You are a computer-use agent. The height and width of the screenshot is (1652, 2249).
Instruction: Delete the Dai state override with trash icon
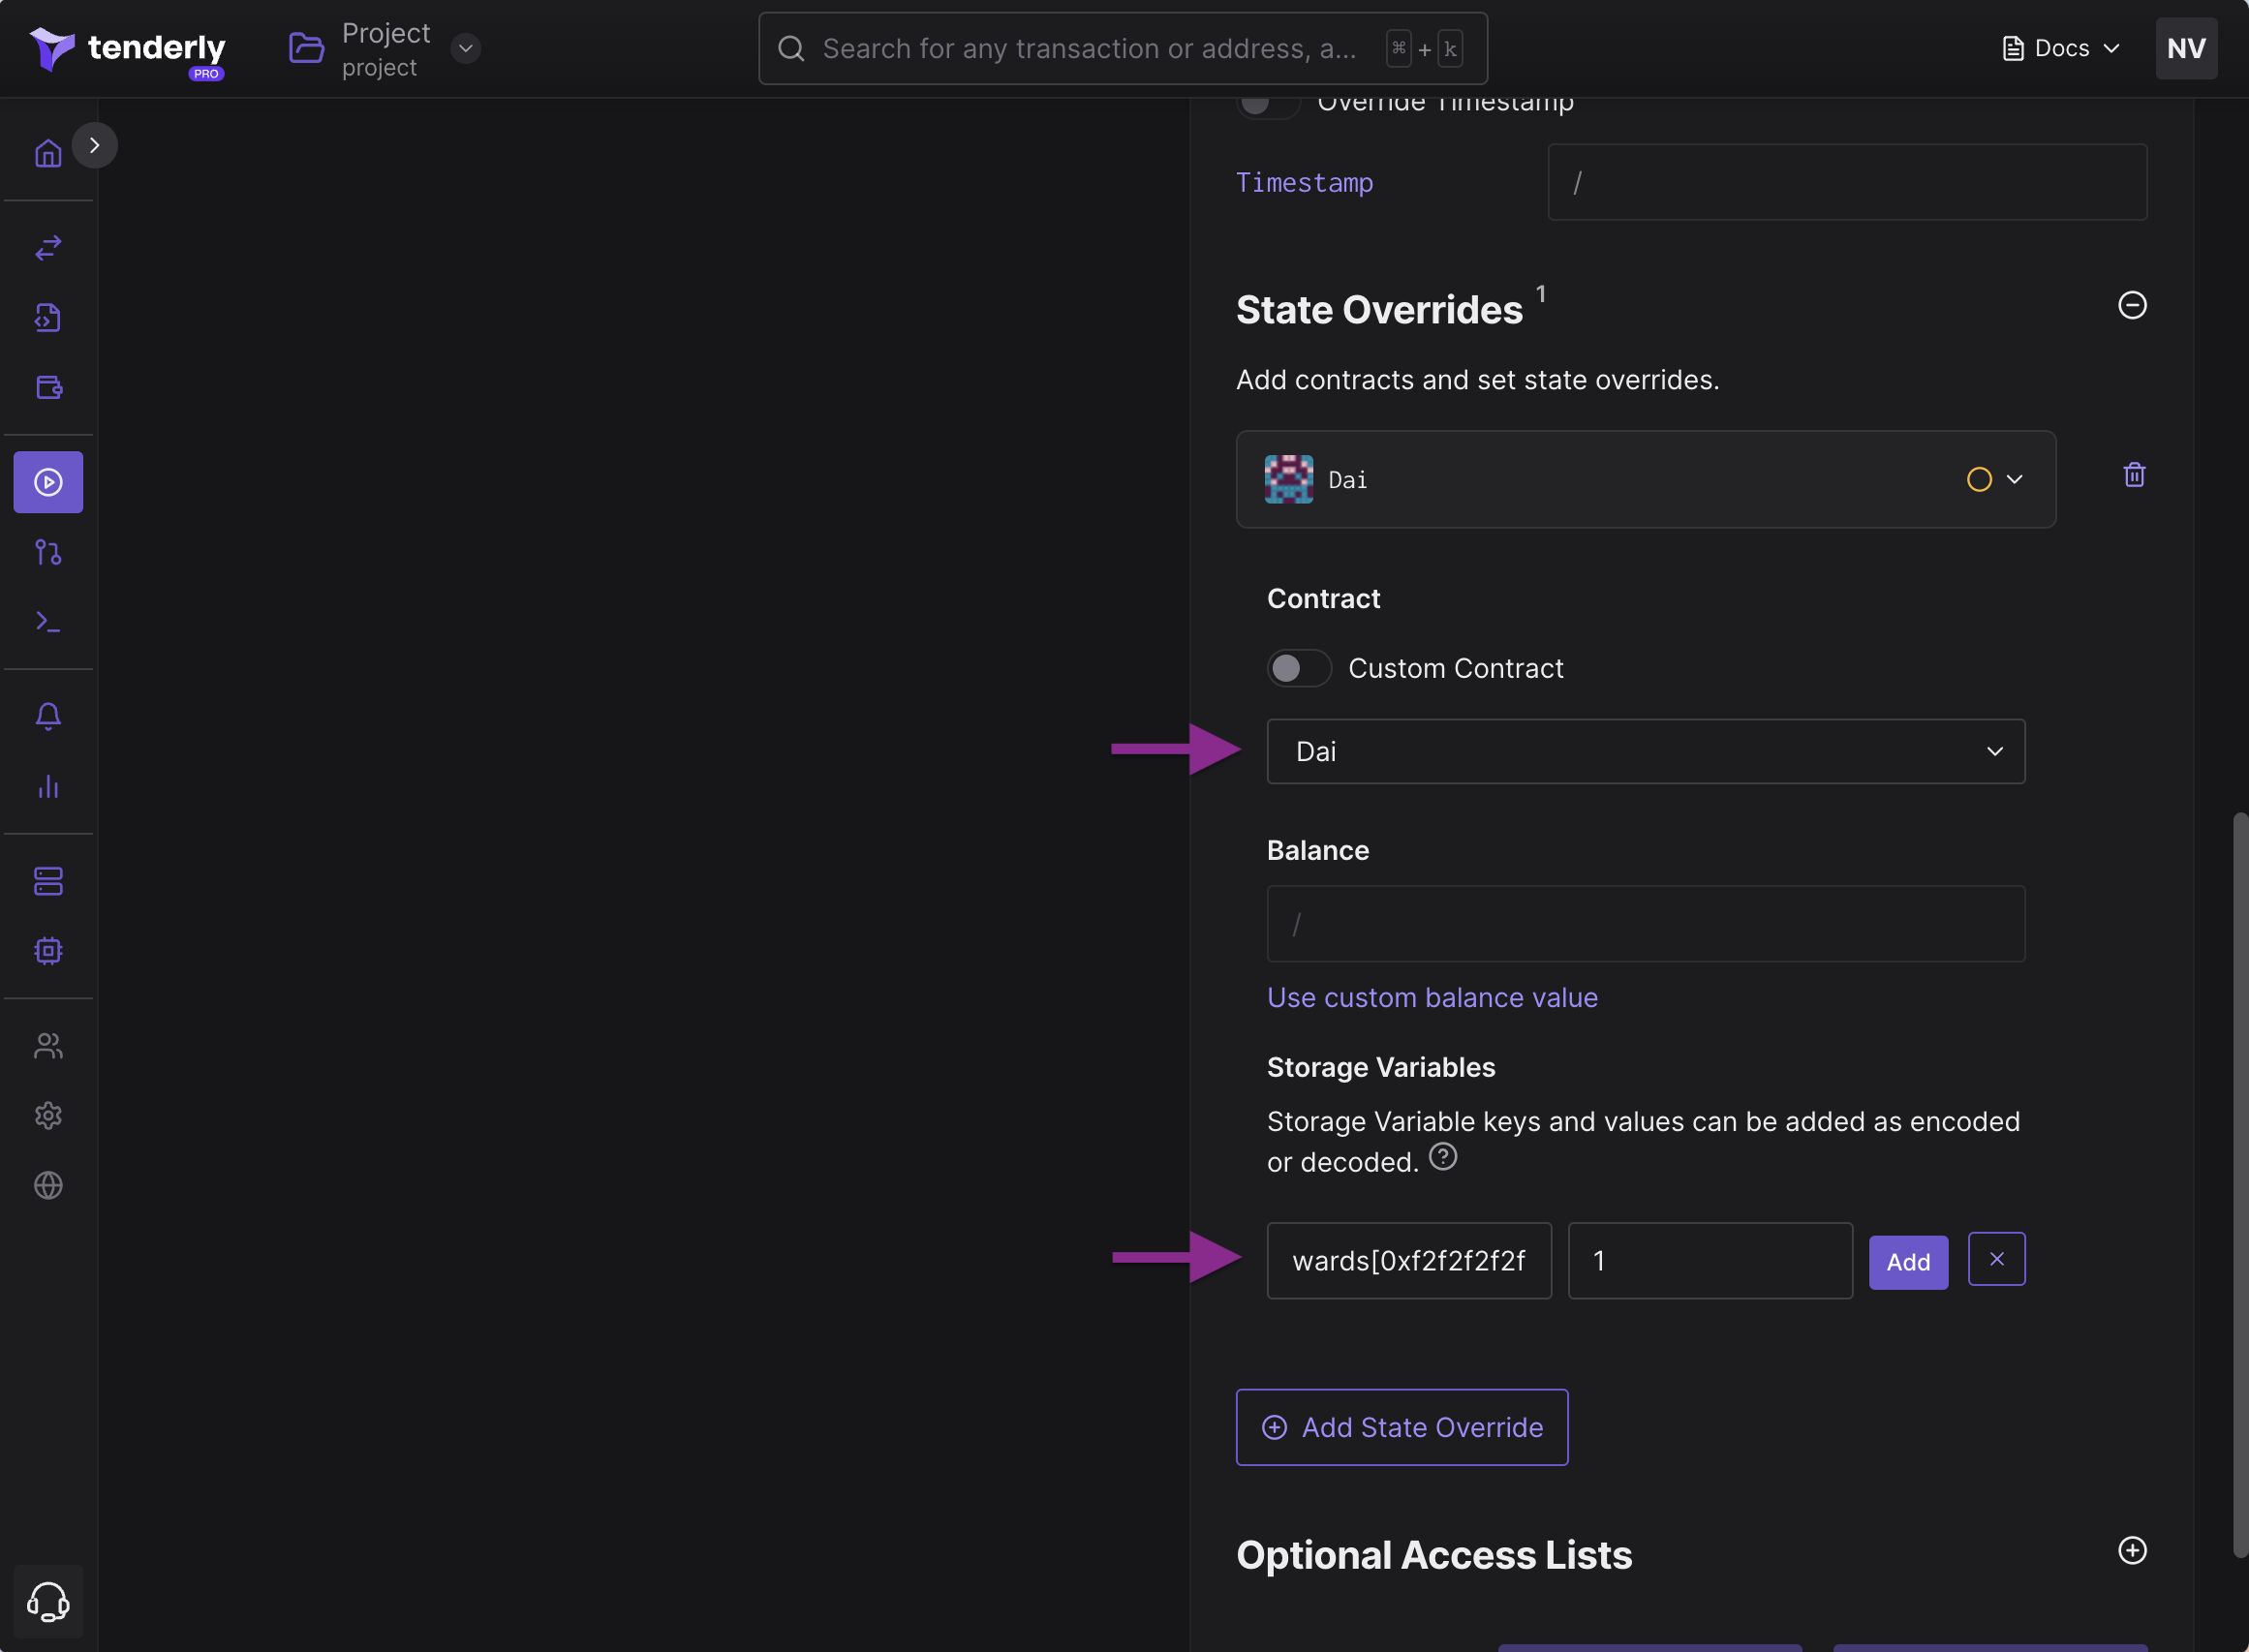click(2134, 474)
